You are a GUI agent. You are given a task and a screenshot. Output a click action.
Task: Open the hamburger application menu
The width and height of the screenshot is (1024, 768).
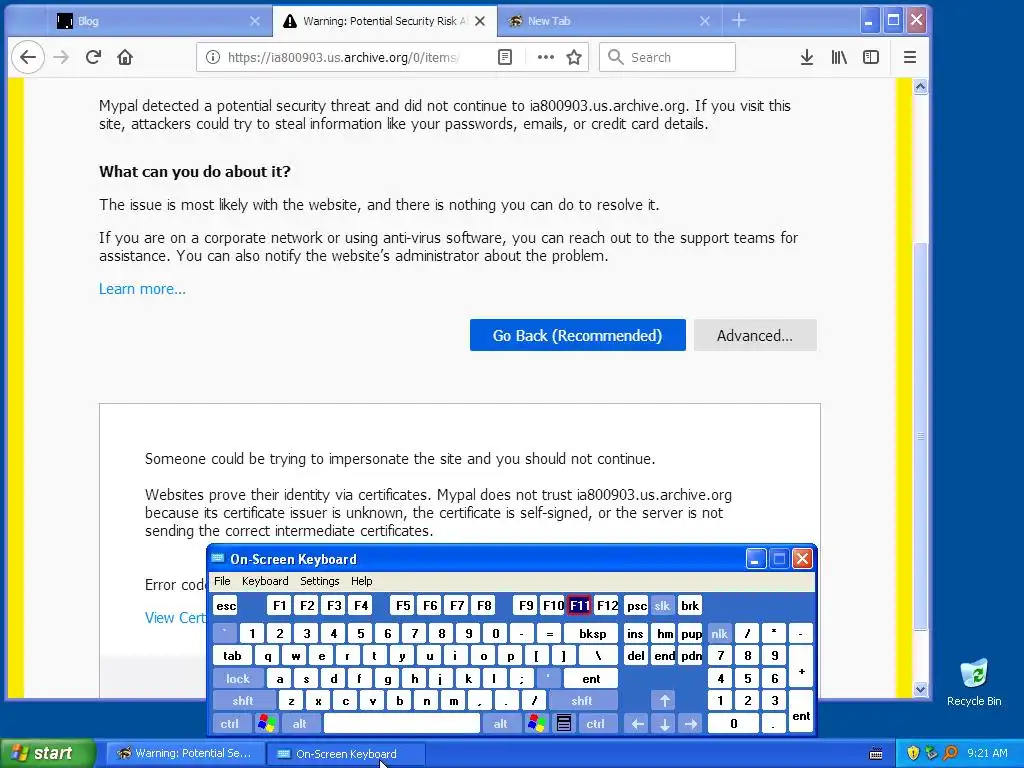pyautogui.click(x=910, y=57)
